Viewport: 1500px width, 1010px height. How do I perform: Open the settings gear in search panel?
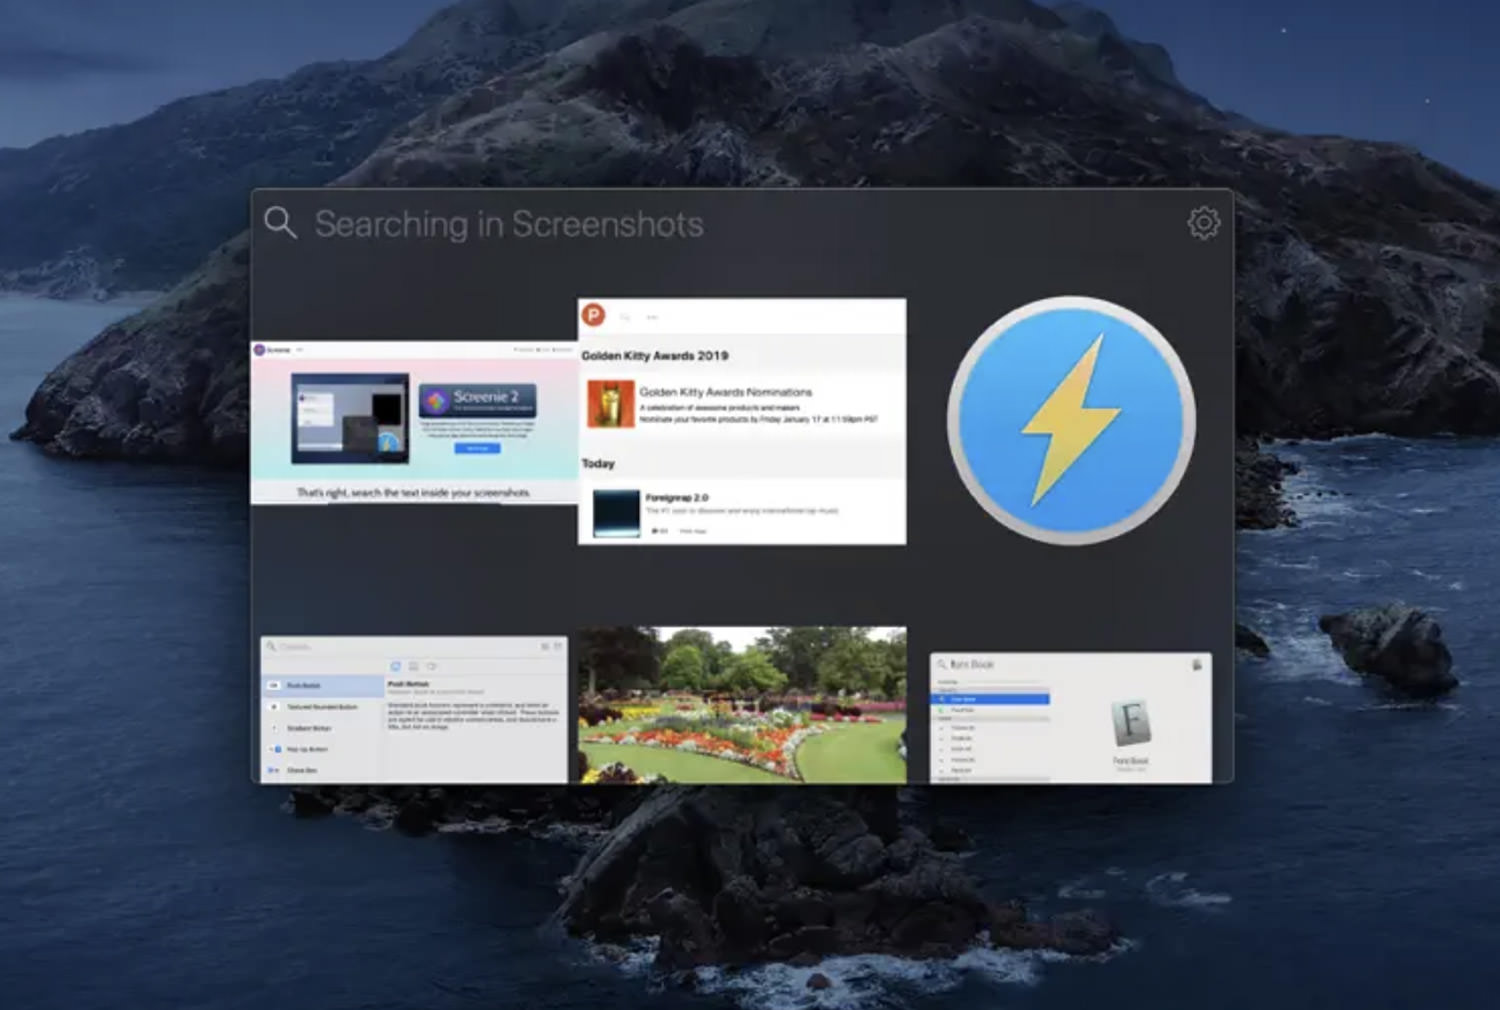pos(1203,222)
